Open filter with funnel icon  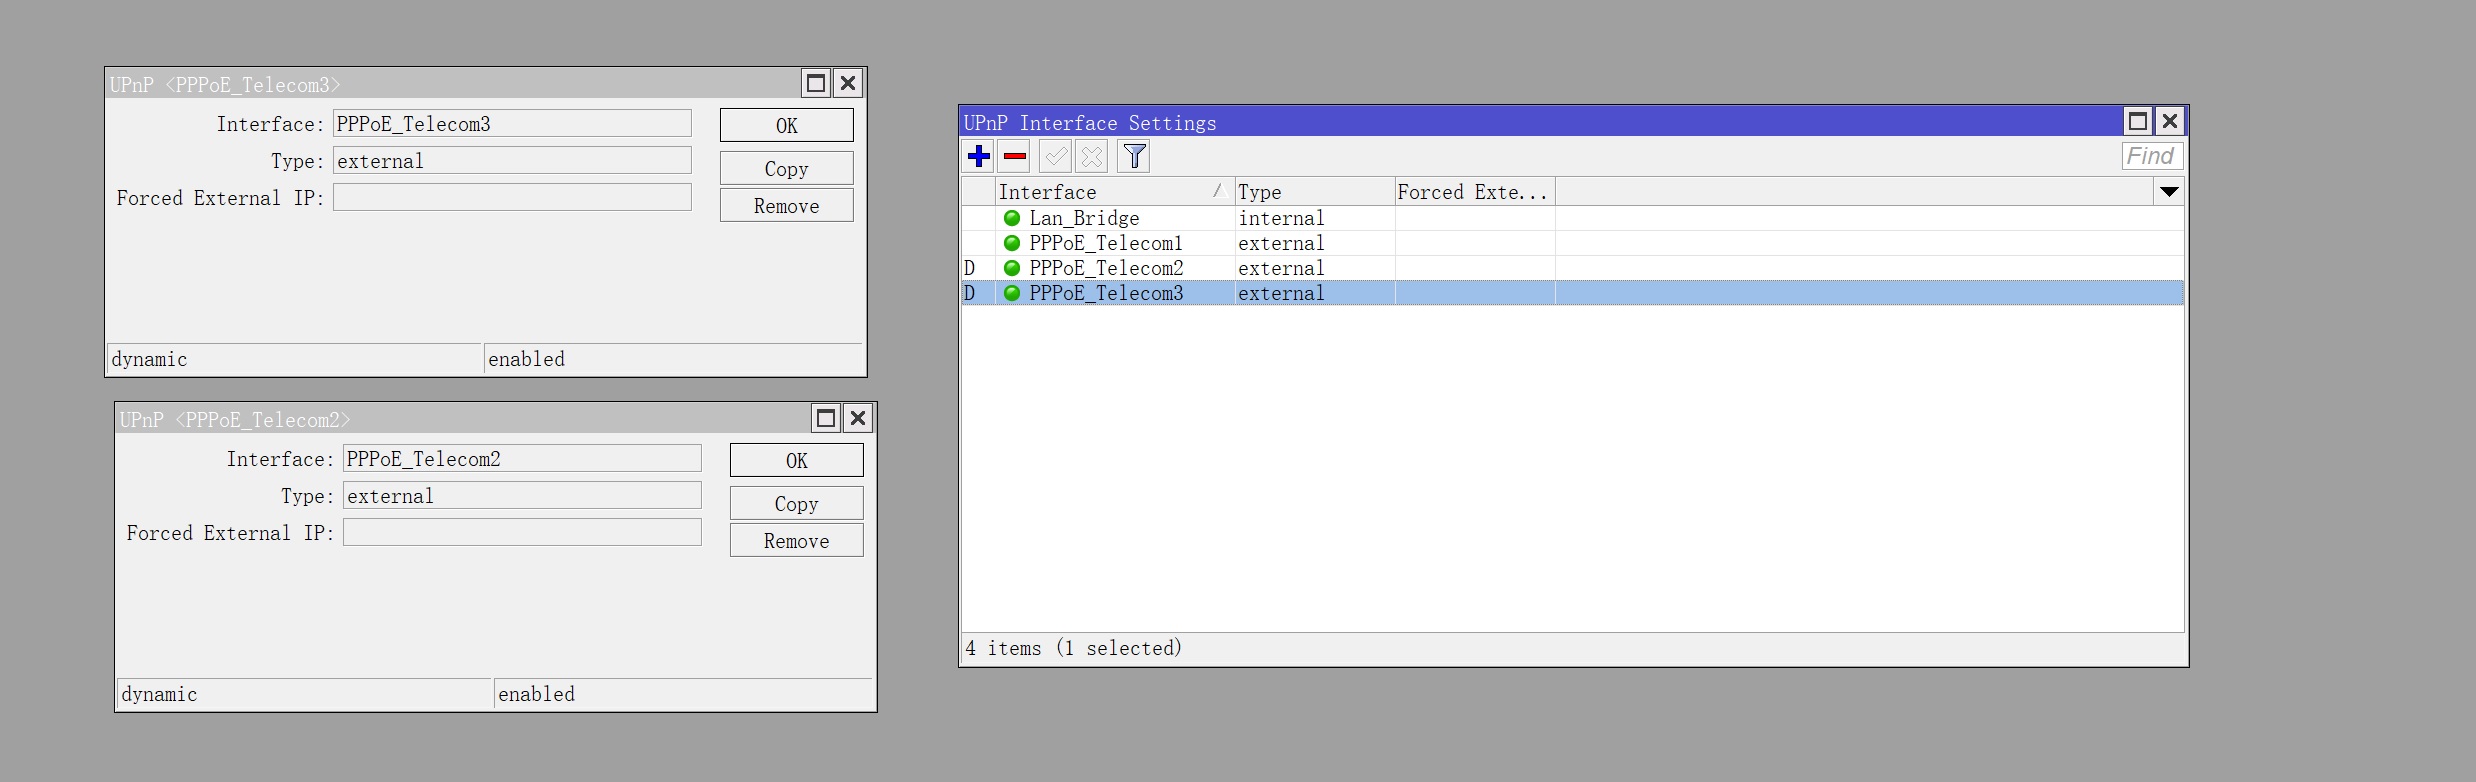tap(1134, 156)
